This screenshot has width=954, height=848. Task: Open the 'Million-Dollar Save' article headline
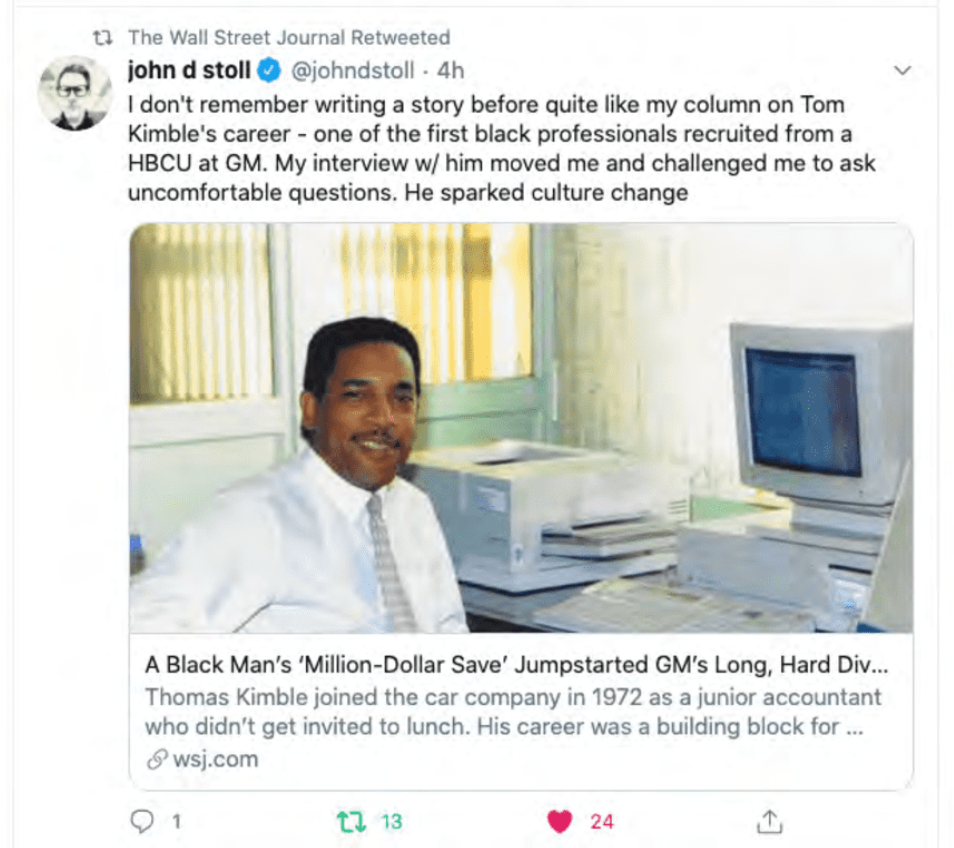tap(517, 665)
